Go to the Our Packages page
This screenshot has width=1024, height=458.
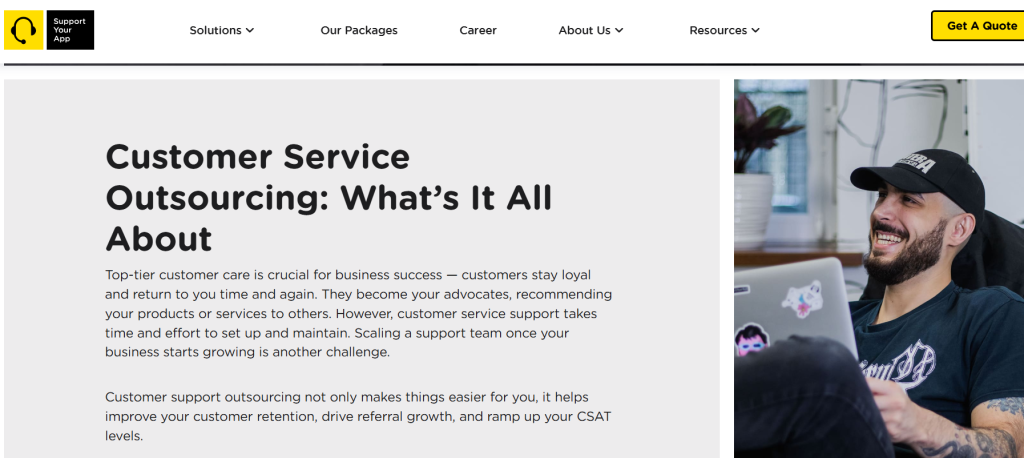coord(359,30)
